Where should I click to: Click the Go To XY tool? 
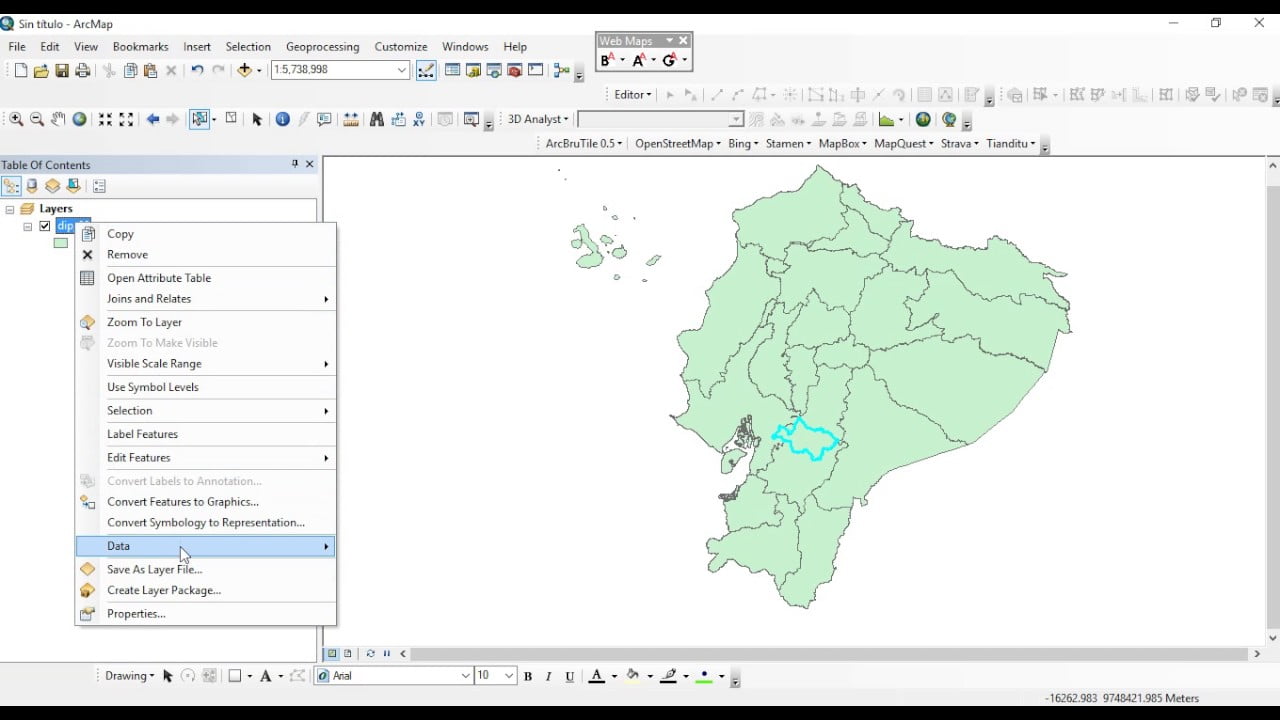pos(419,119)
